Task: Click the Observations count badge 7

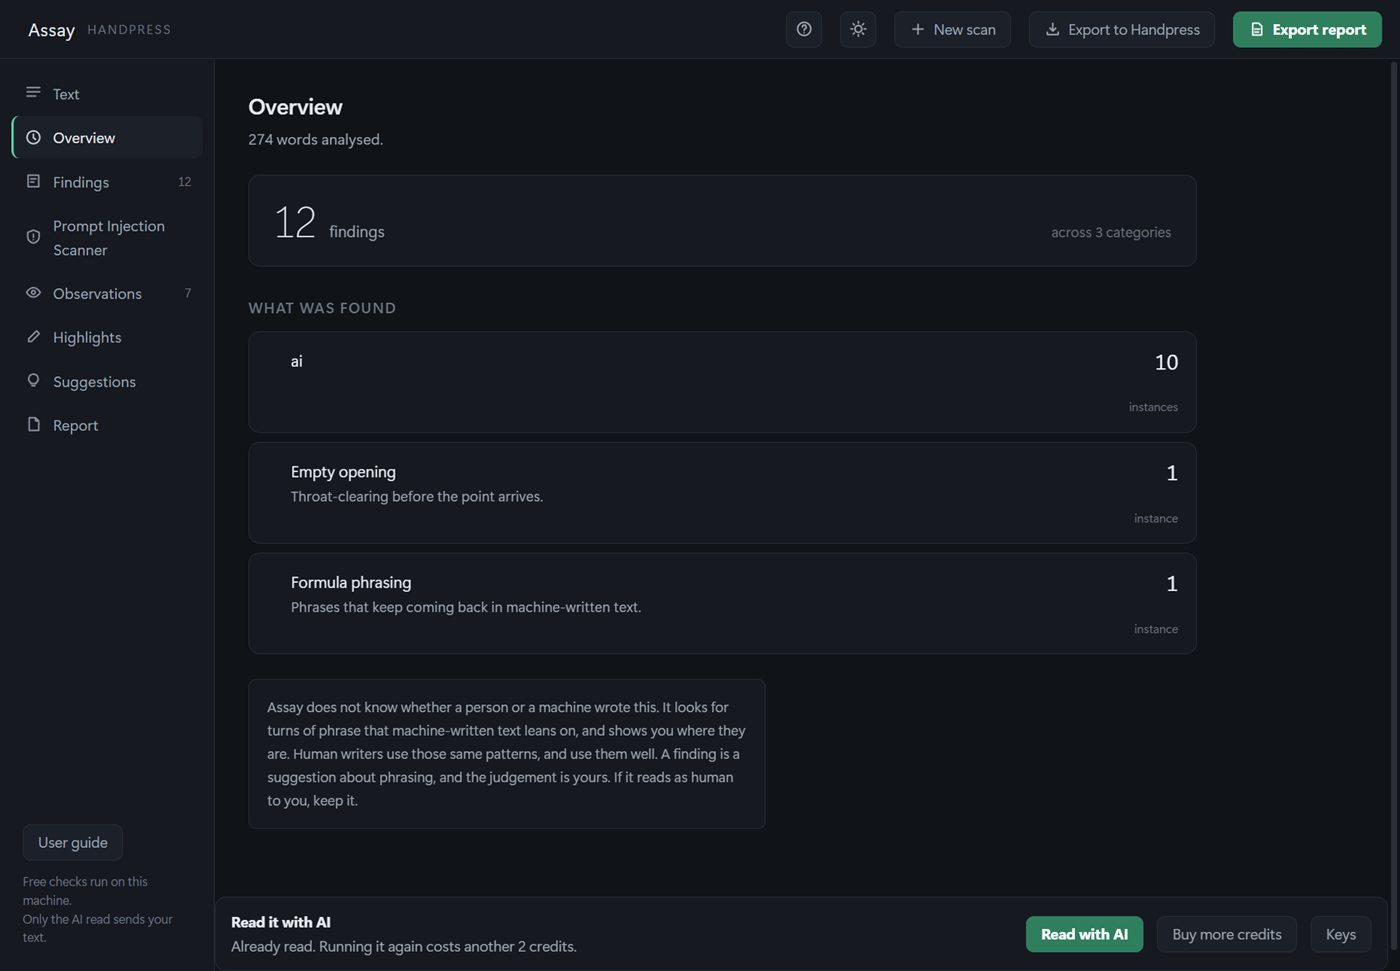Action: tap(188, 293)
